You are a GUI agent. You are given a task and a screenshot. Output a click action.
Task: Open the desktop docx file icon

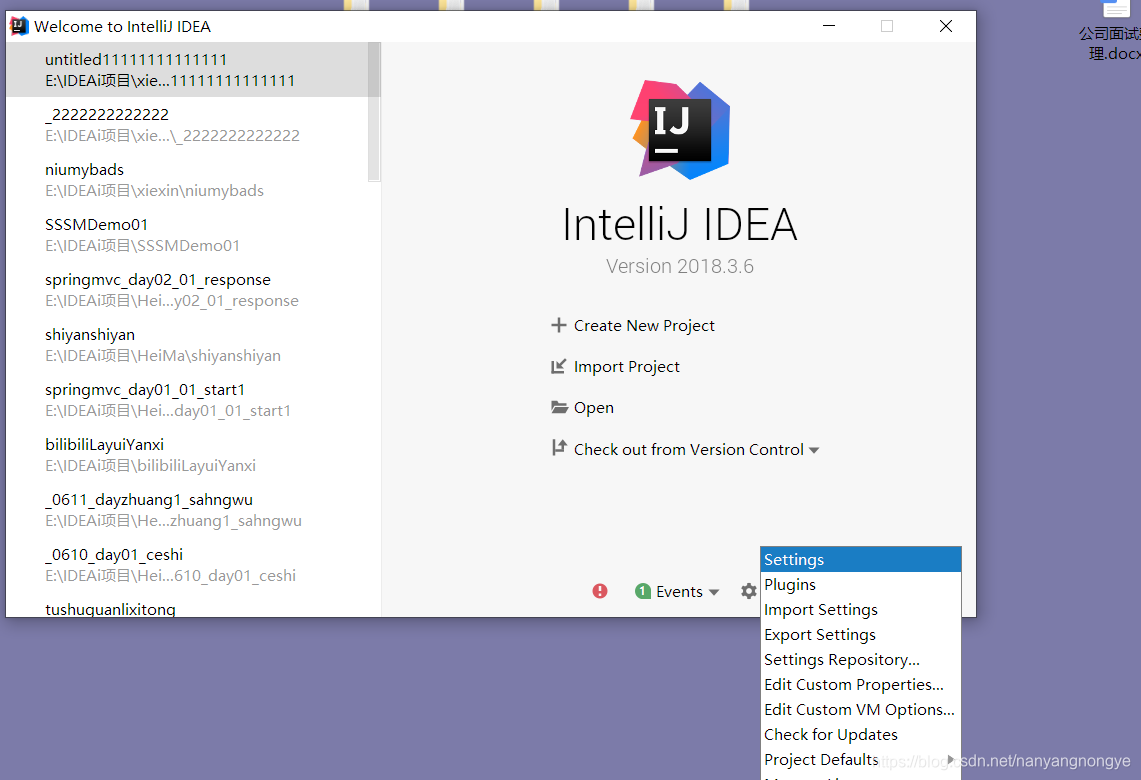[x=1116, y=9]
